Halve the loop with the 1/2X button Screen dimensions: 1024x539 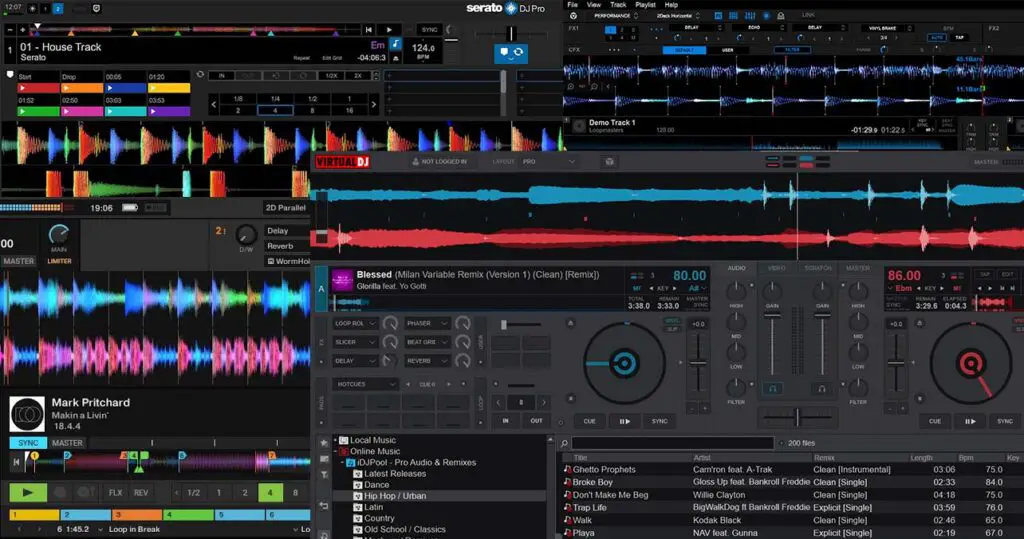tap(332, 76)
